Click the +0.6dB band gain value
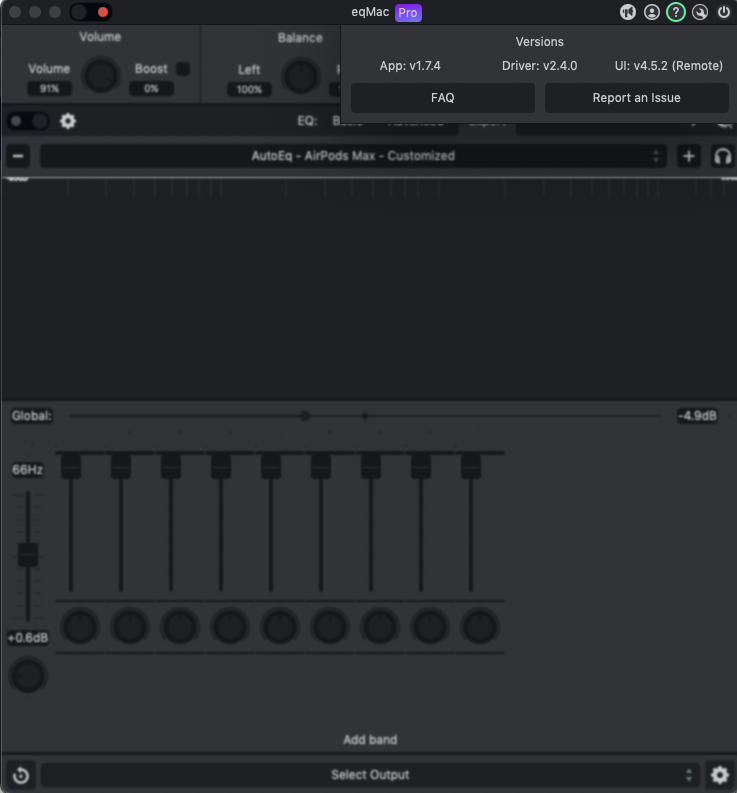 (28, 638)
